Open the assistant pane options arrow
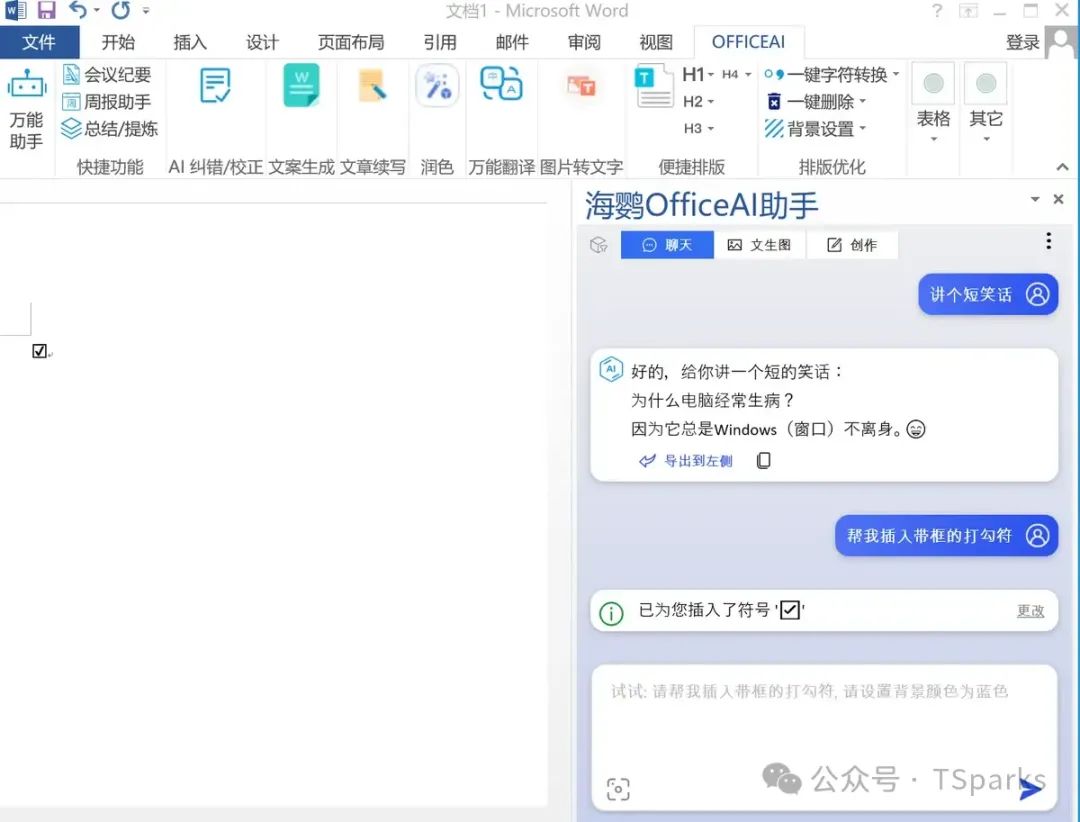Image resolution: width=1080 pixels, height=822 pixels. [x=1035, y=199]
